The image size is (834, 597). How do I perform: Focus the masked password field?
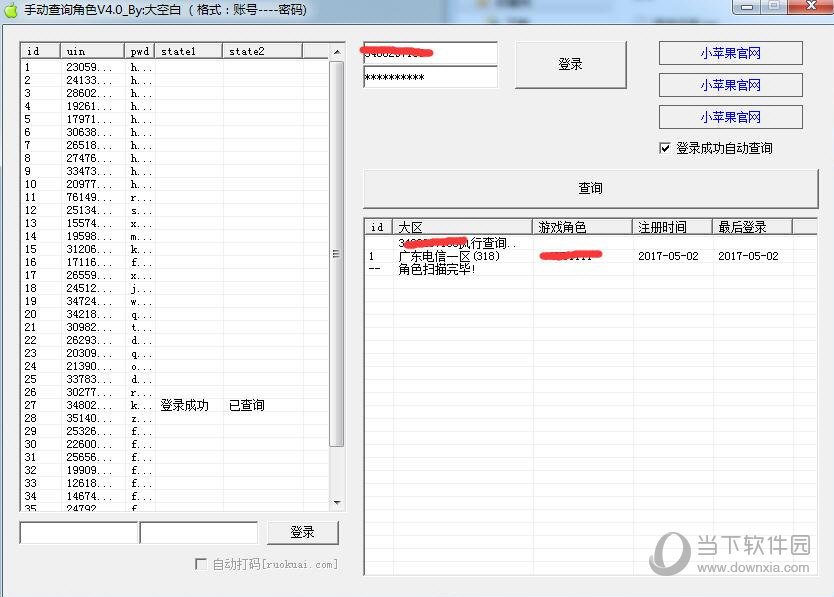click(430, 77)
